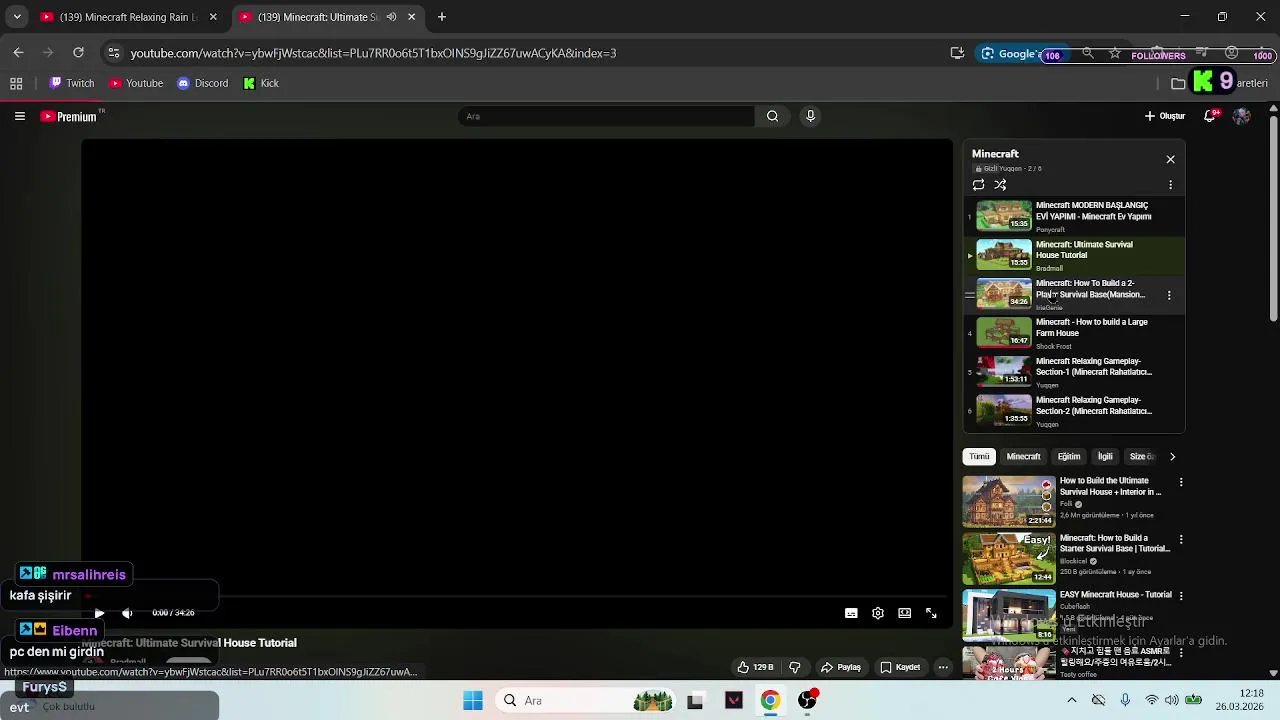1280x720 pixels.
Task: Go back in Chrome
Action: coord(18,53)
